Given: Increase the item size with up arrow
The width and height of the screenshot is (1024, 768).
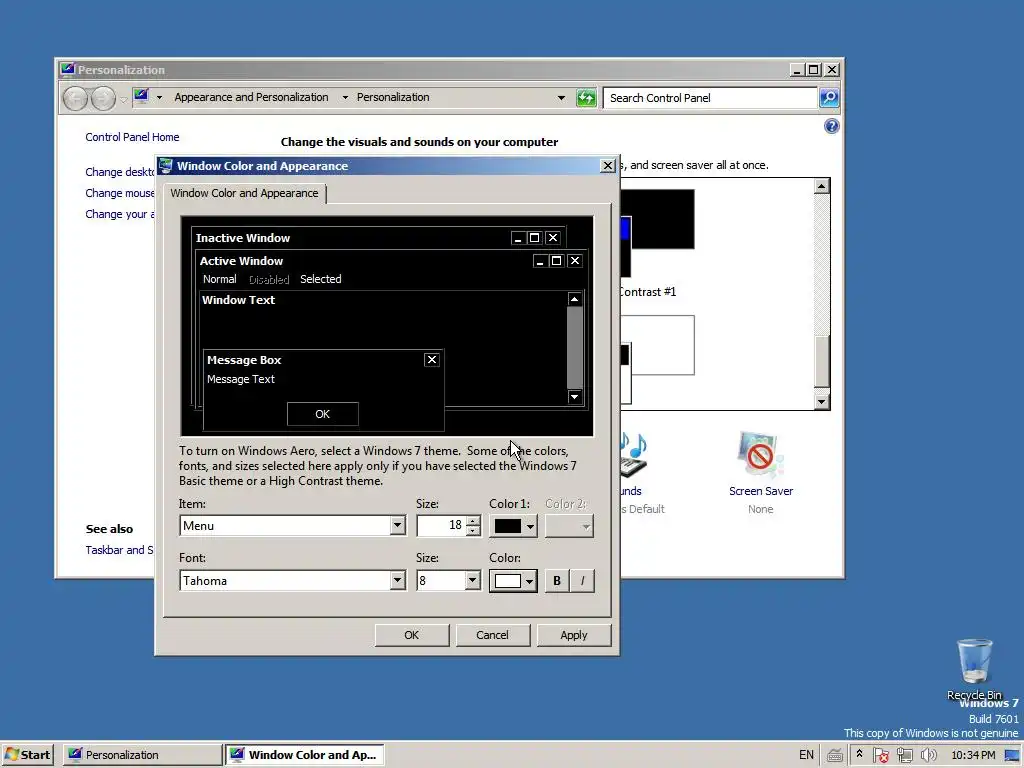Looking at the screenshot, I should tap(473, 520).
